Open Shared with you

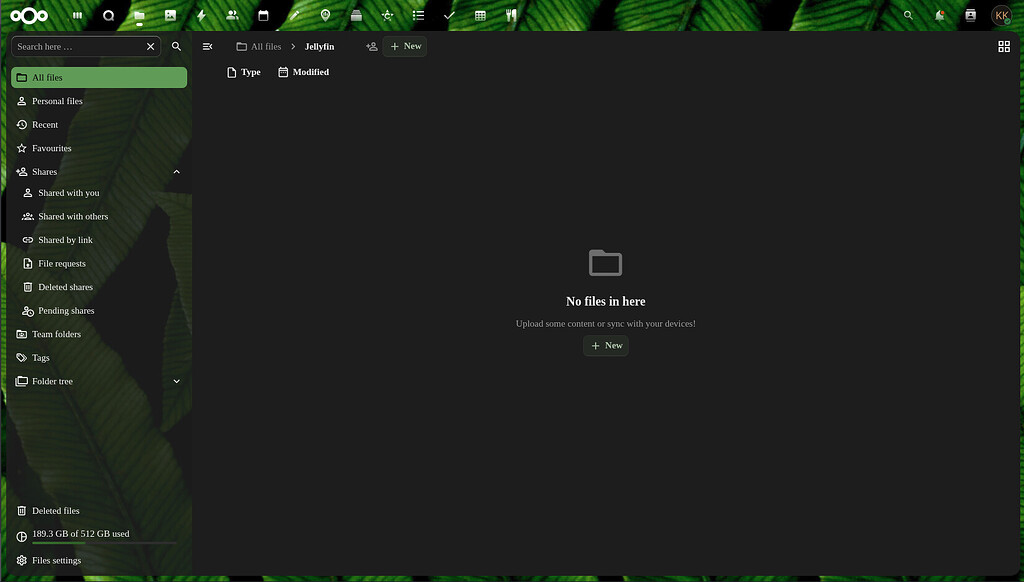click(102, 193)
